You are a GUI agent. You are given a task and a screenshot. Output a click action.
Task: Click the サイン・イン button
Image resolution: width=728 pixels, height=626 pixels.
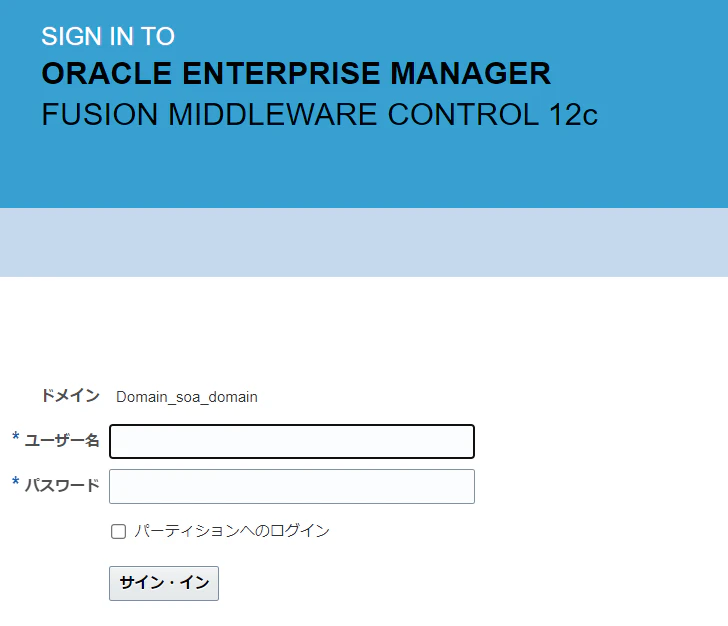[164, 583]
